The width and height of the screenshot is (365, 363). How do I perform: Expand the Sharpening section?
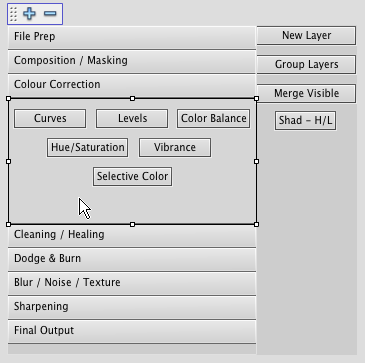(132, 307)
